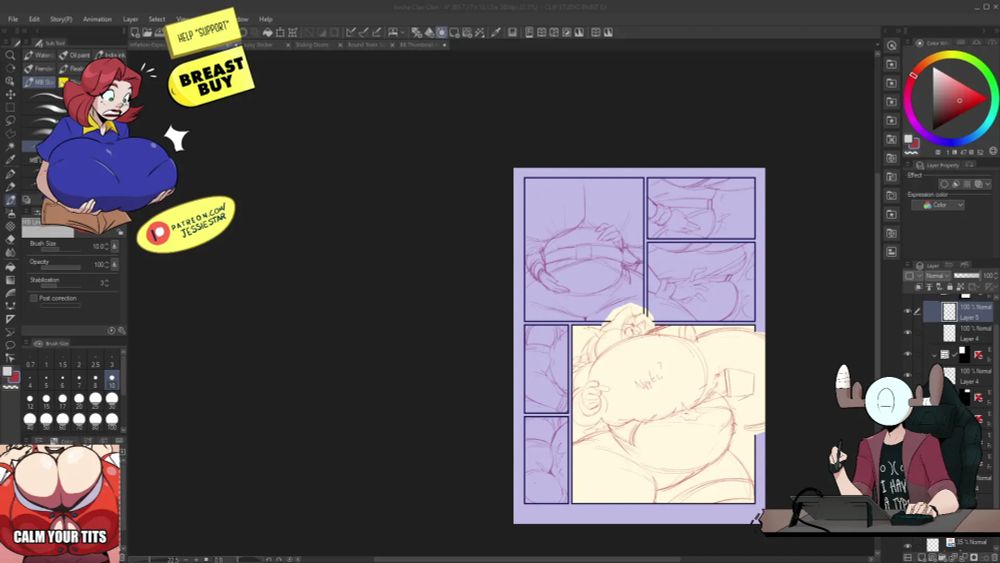1000x563 pixels.
Task: Open the Help menu
Action: tap(266, 19)
